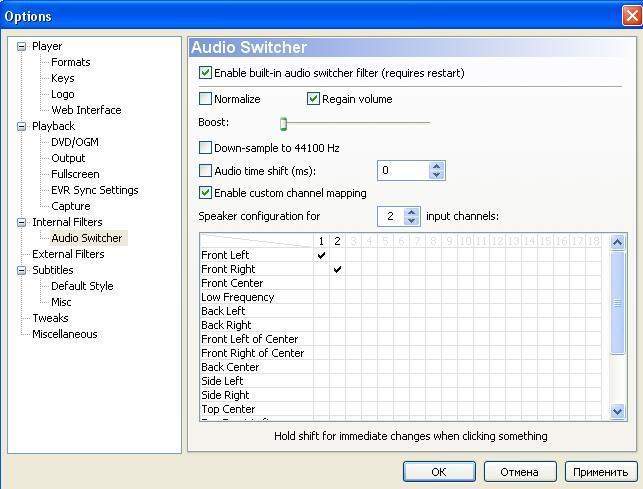Select Logo in the options tree

pyautogui.click(x=63, y=94)
